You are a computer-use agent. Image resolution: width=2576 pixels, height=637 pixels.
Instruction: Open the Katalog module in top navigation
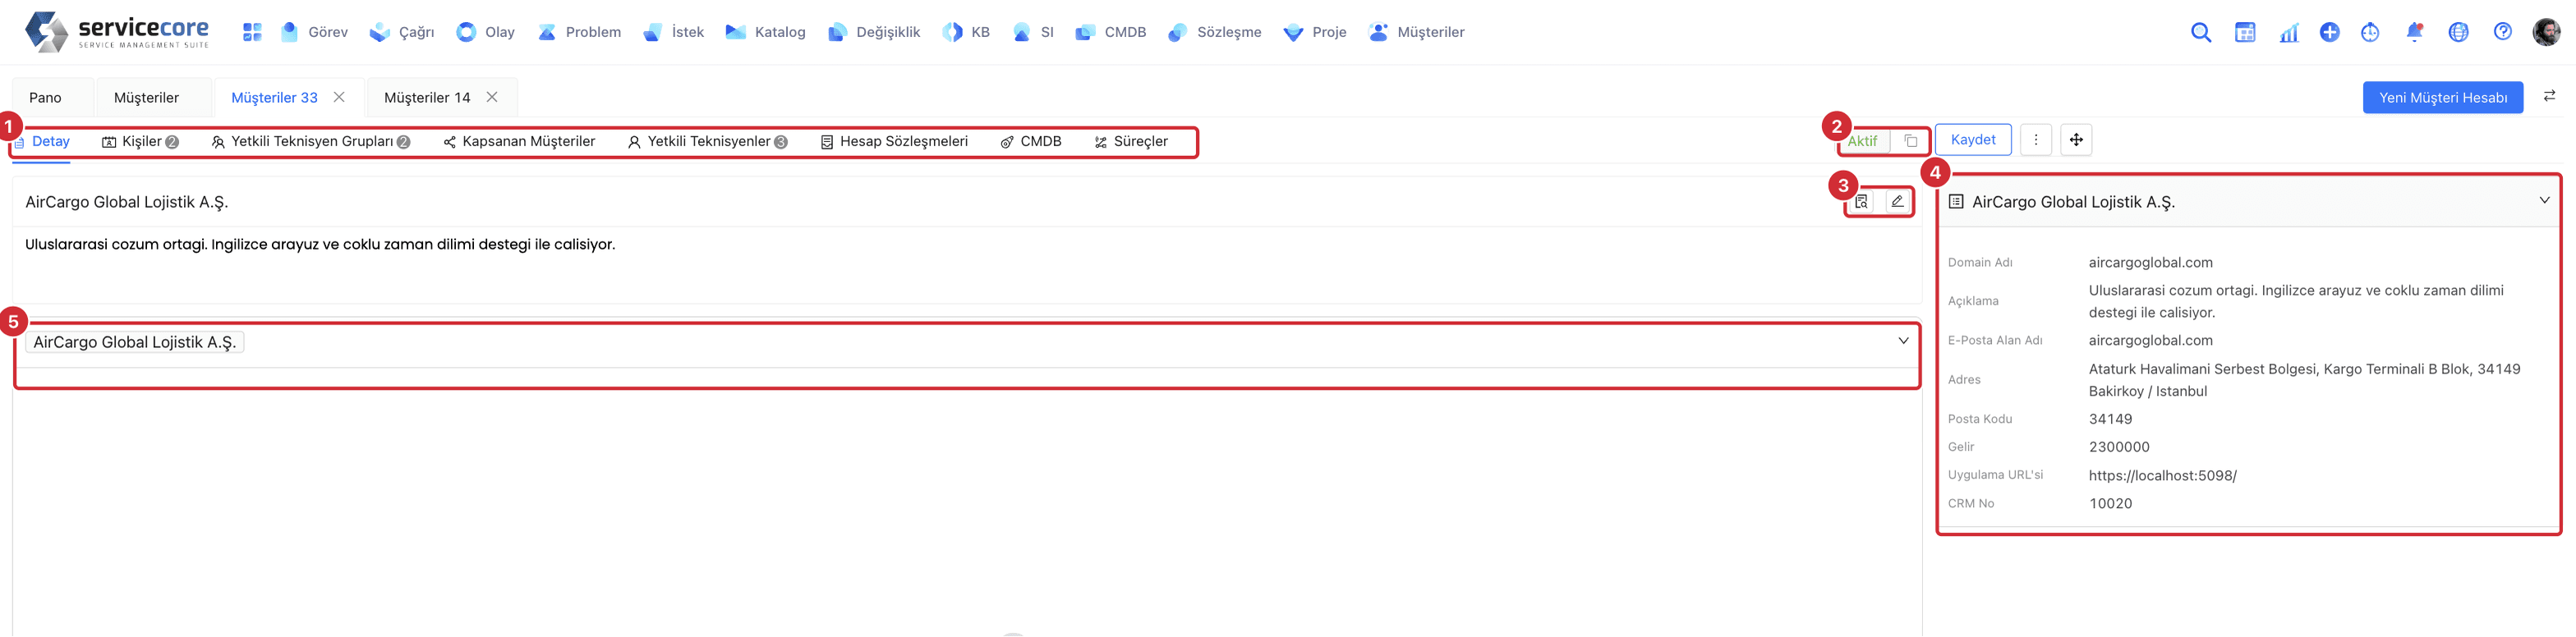click(x=766, y=32)
